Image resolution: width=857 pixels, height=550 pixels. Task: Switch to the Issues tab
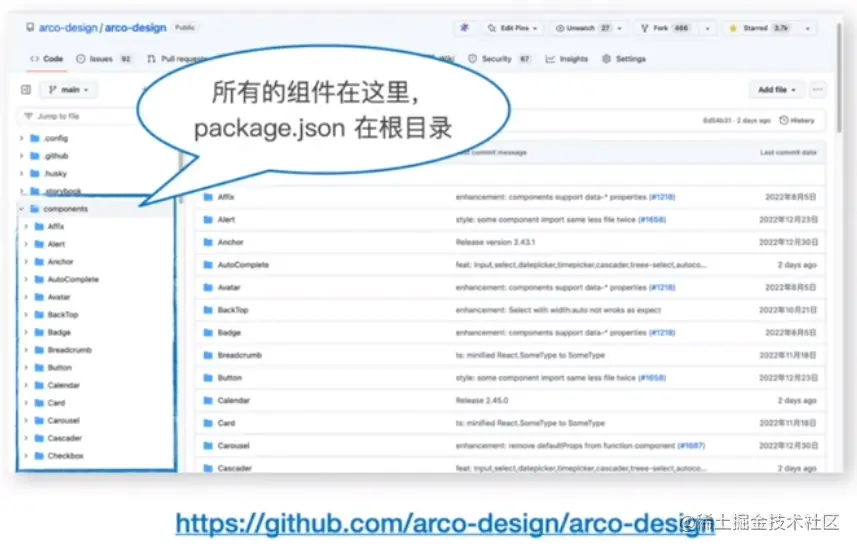104,58
